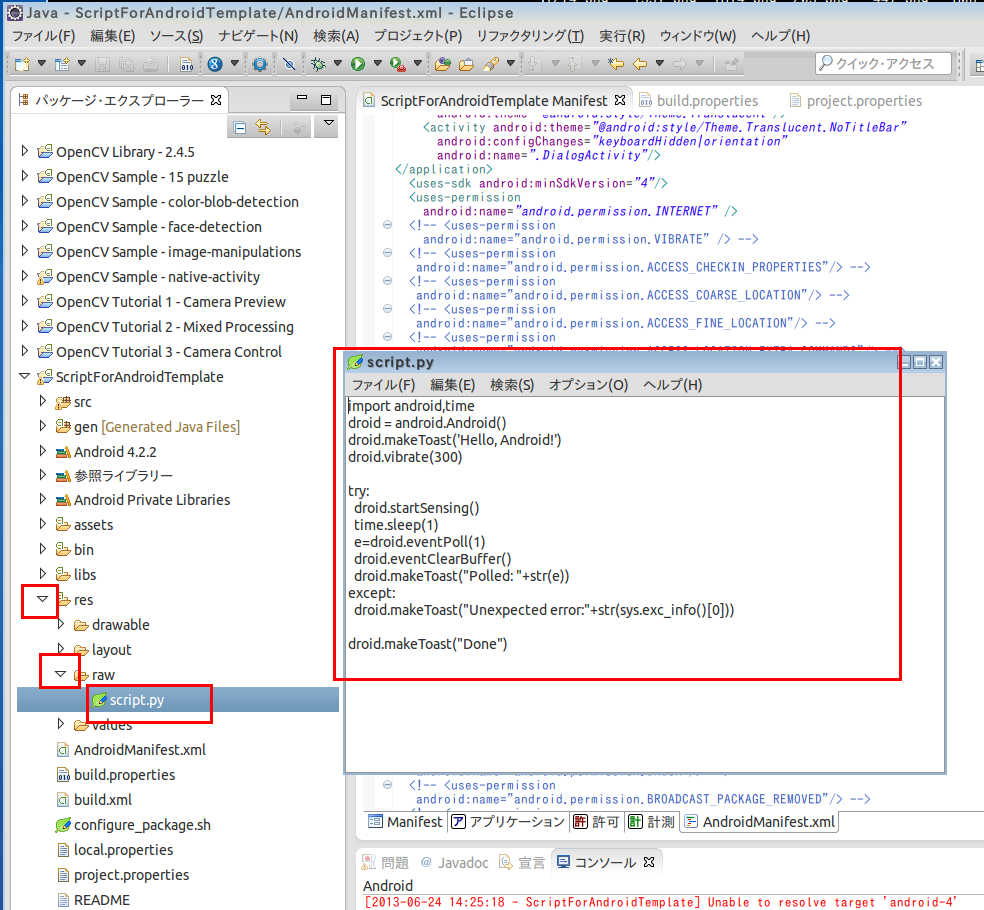Open the External Tools dropdown arrow
Viewport: 984px width, 910px height.
click(417, 63)
